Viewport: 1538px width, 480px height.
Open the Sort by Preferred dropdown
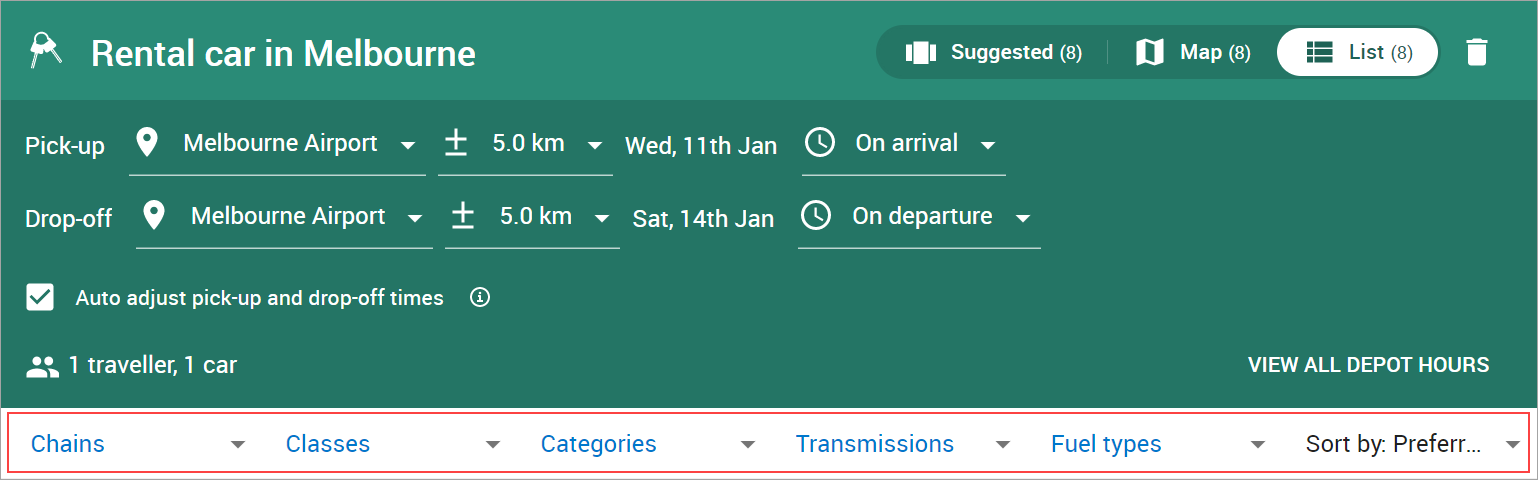(1413, 444)
